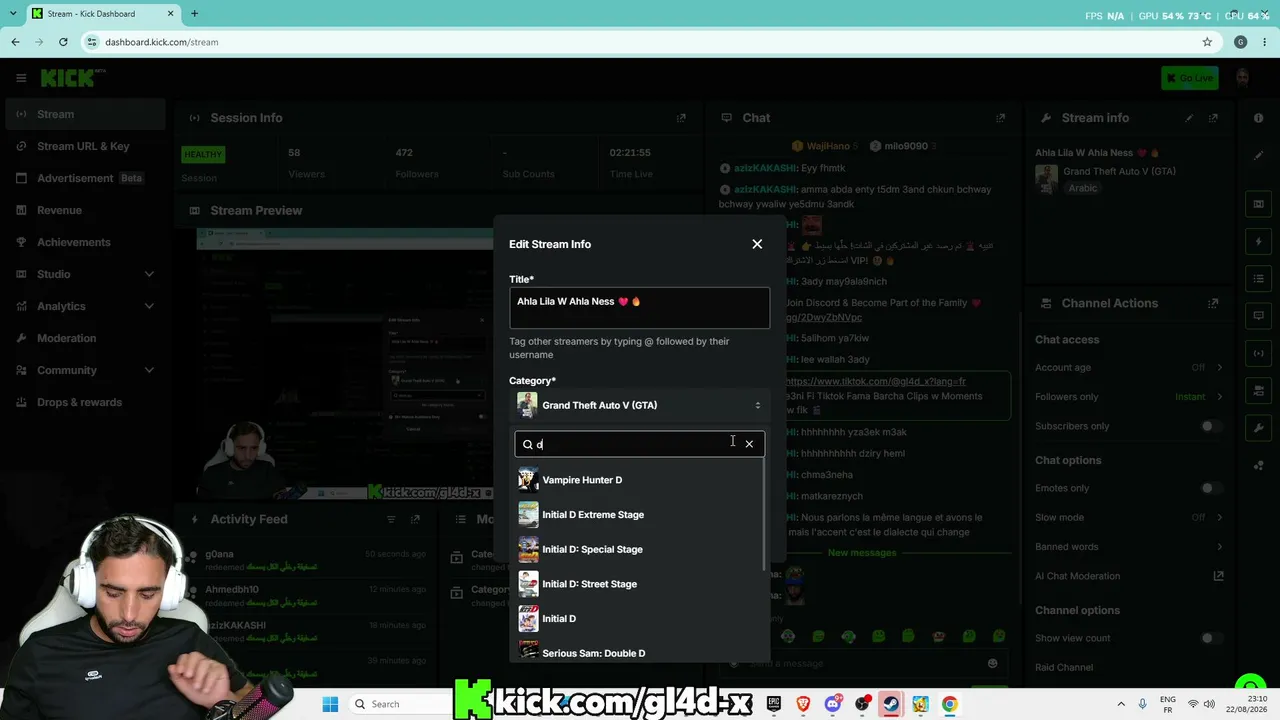This screenshot has height=720, width=1280.
Task: Clear the category search field
Action: click(749, 444)
